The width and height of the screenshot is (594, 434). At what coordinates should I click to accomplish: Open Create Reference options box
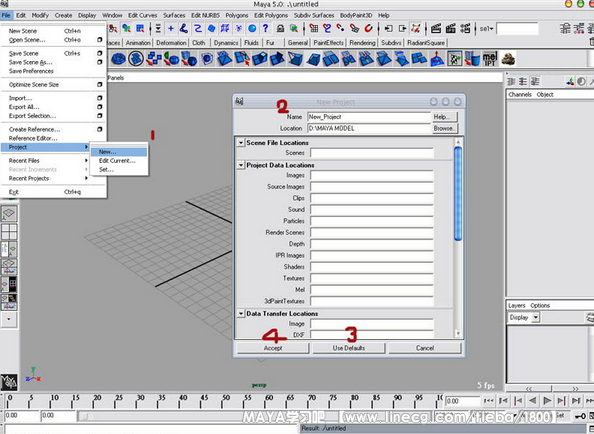click(100, 129)
